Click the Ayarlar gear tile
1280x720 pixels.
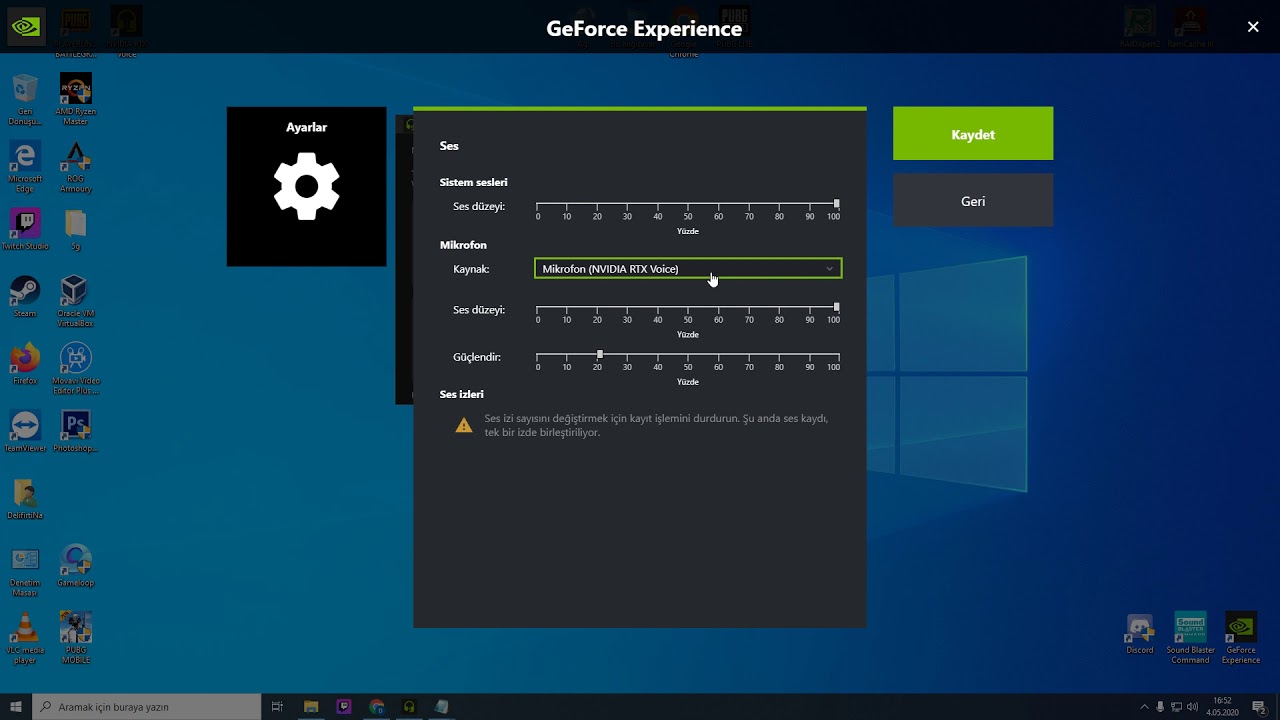(306, 187)
